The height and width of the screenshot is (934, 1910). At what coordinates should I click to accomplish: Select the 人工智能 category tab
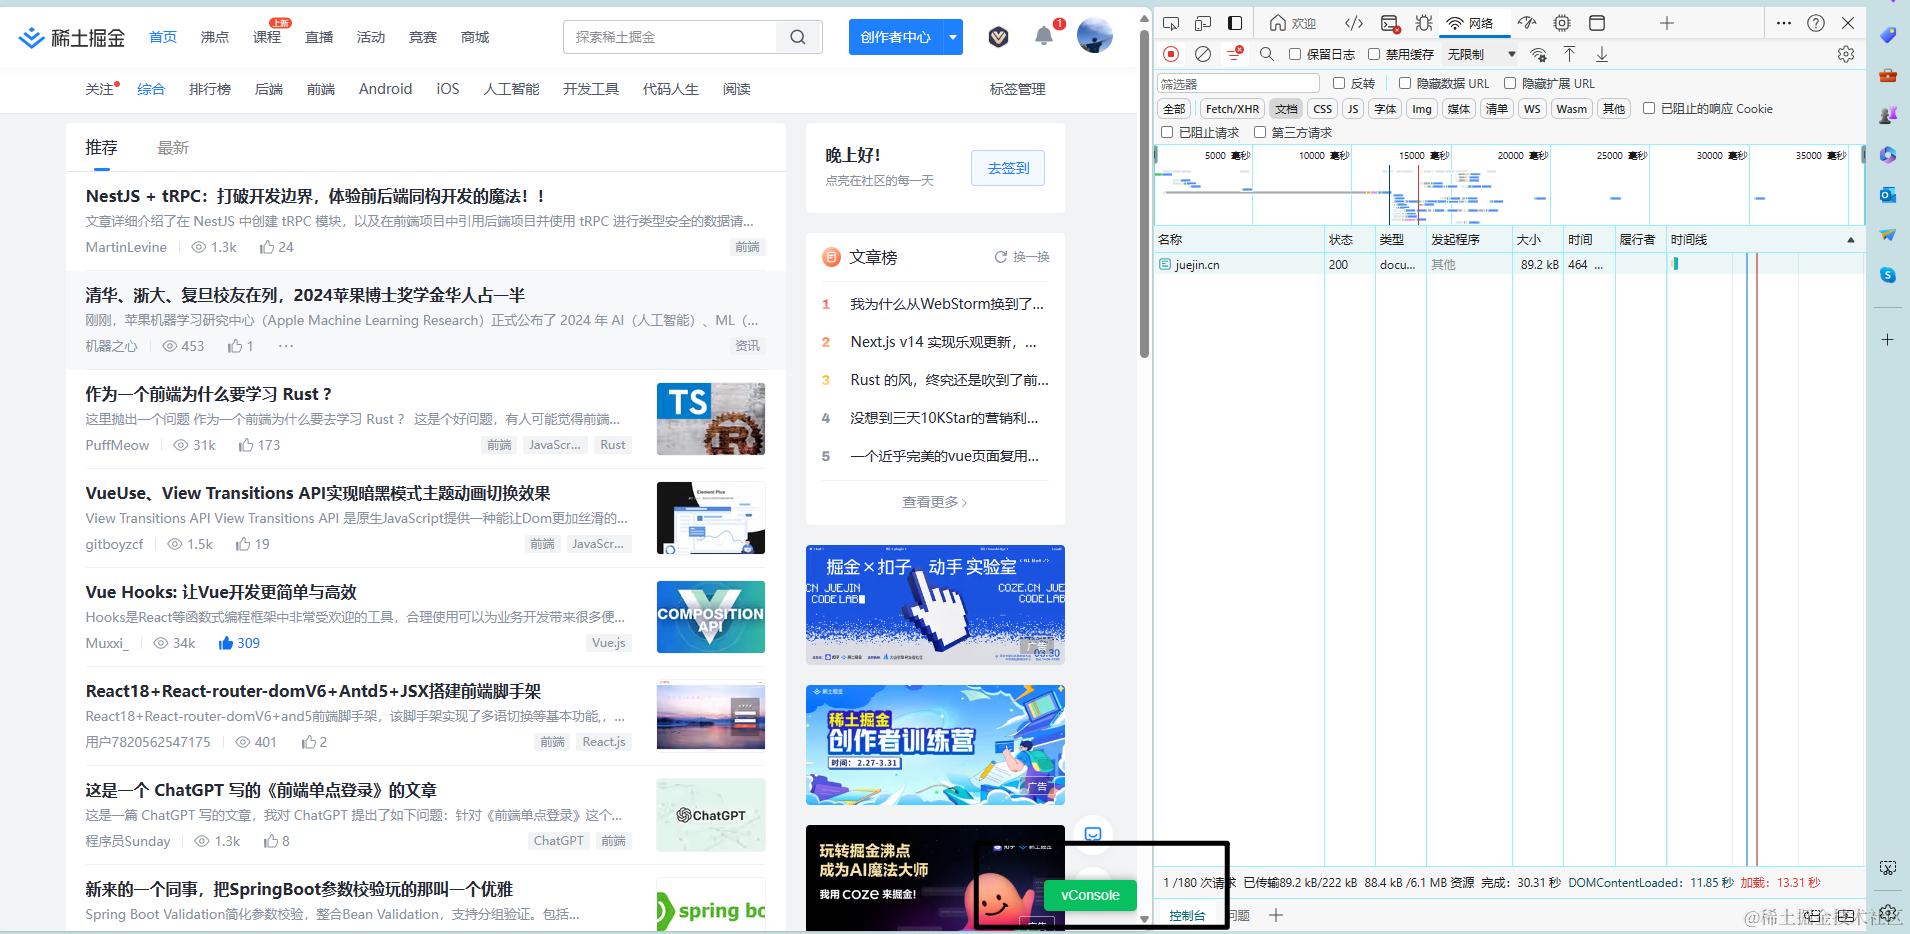[x=511, y=89]
